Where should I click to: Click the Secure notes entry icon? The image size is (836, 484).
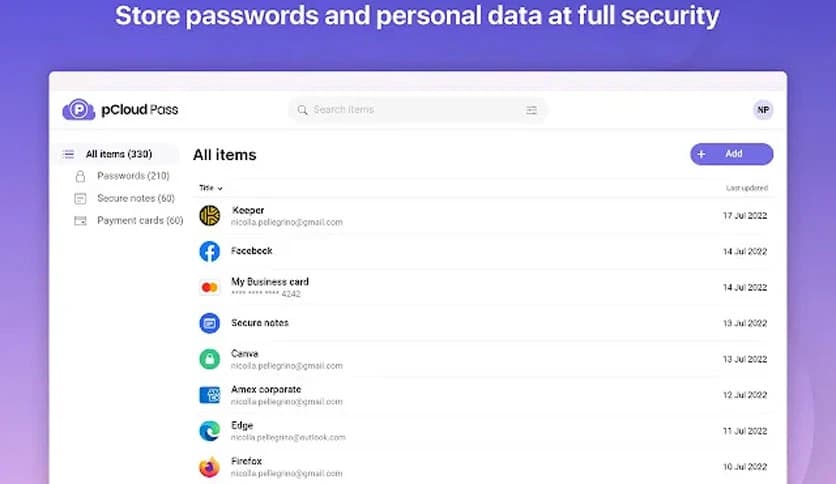point(209,323)
